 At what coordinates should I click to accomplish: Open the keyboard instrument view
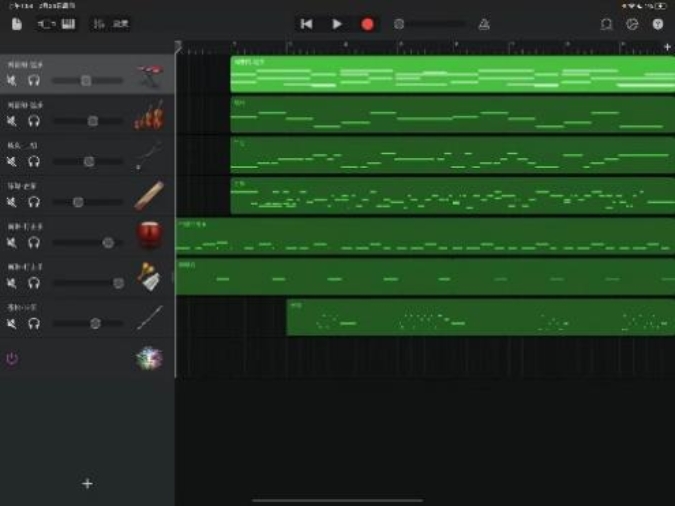point(69,24)
